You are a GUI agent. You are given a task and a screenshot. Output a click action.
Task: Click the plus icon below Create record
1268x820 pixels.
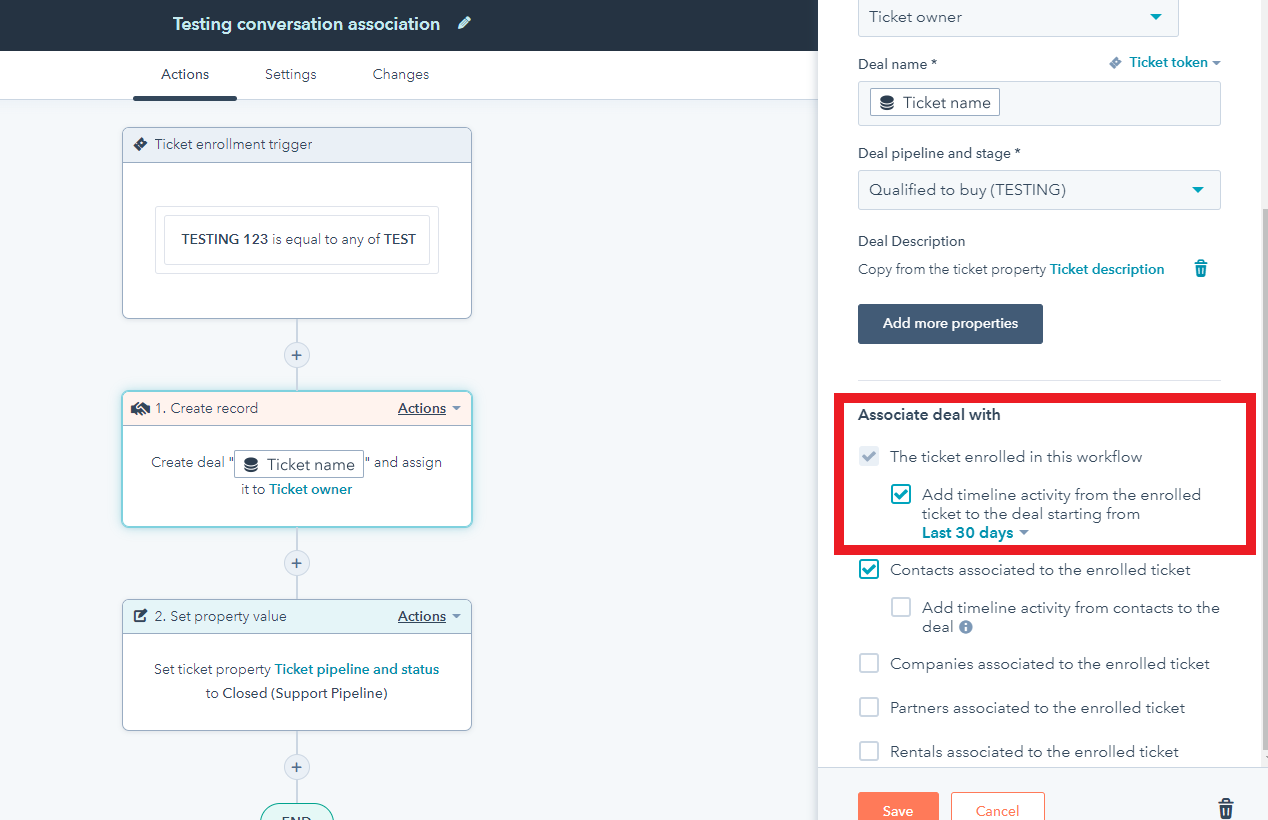point(296,563)
